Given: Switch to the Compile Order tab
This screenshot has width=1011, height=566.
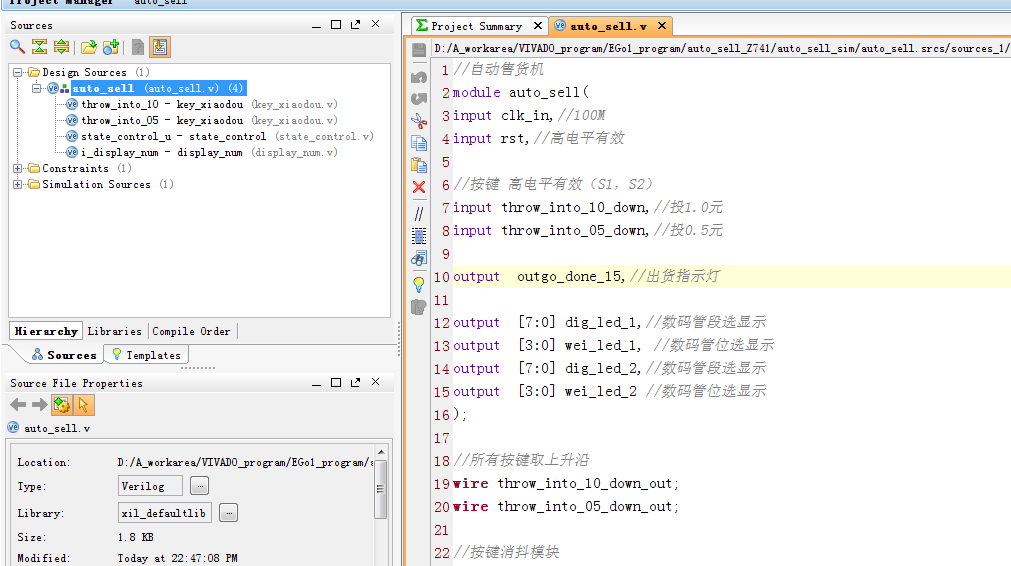Looking at the screenshot, I should [191, 331].
